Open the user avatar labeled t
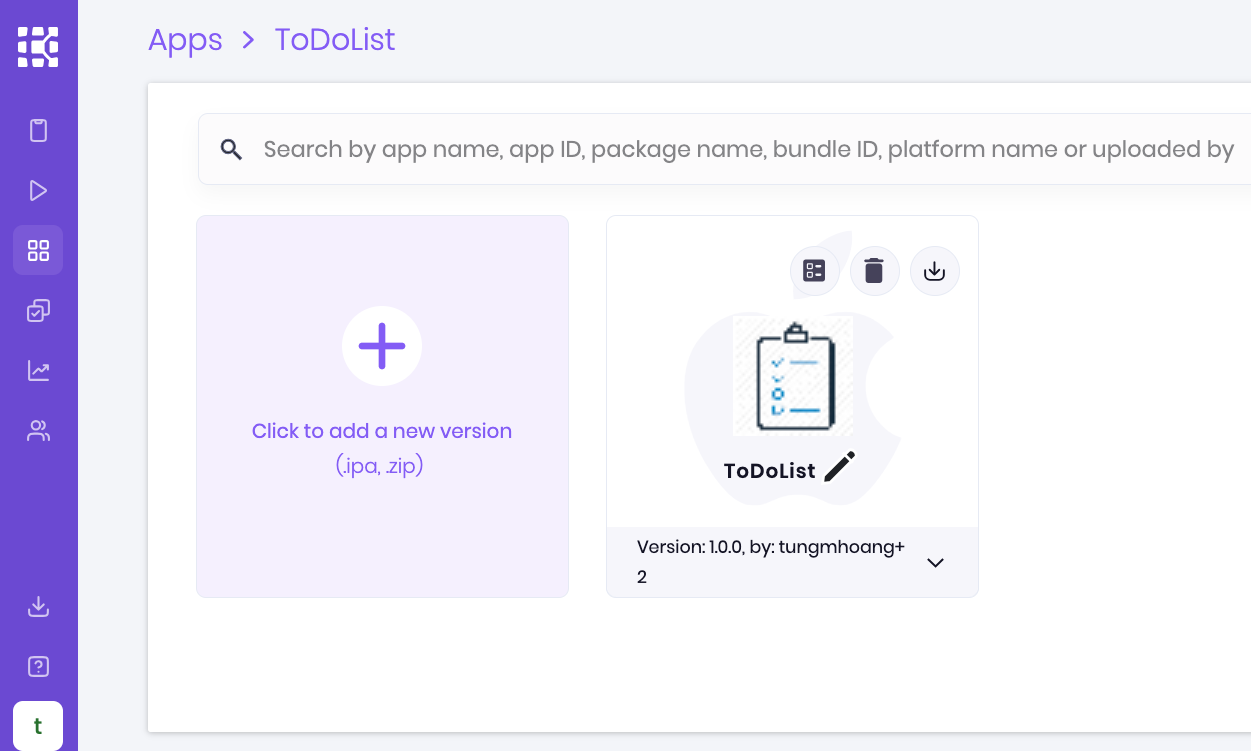The width and height of the screenshot is (1251, 751). [38, 726]
